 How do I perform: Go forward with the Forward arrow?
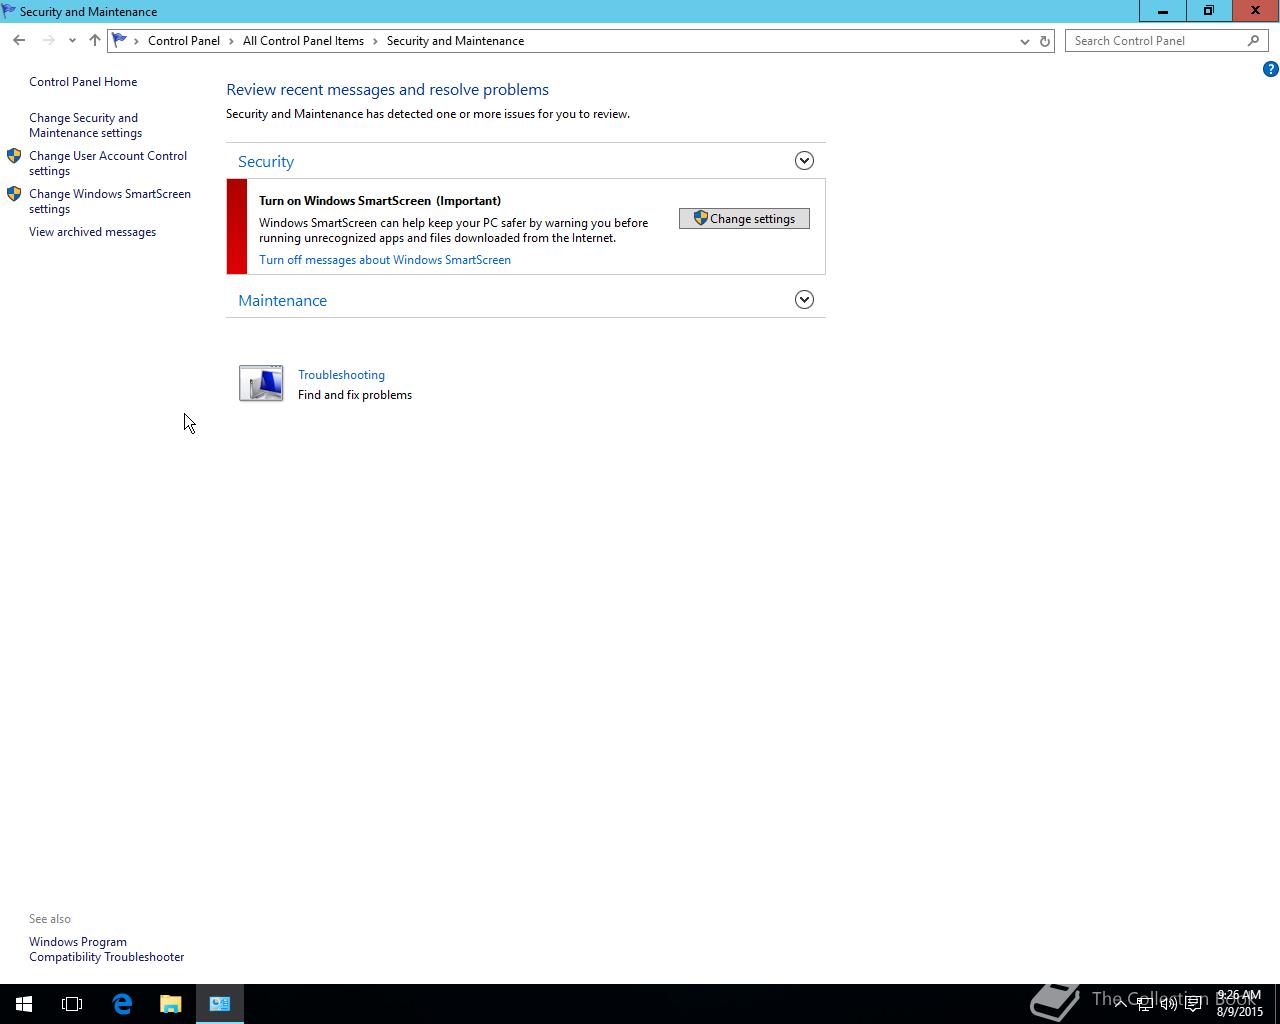coord(48,41)
